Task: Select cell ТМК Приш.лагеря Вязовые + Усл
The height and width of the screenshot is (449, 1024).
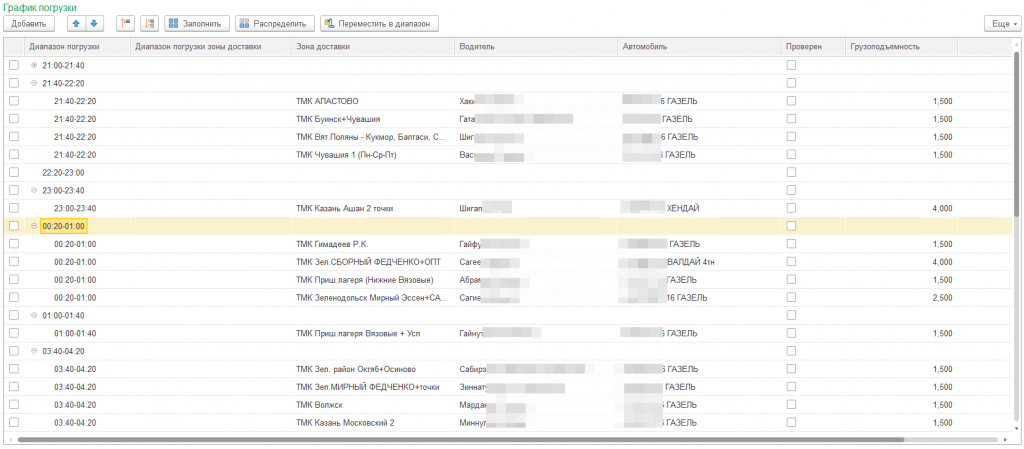Action: pyautogui.click(x=373, y=333)
